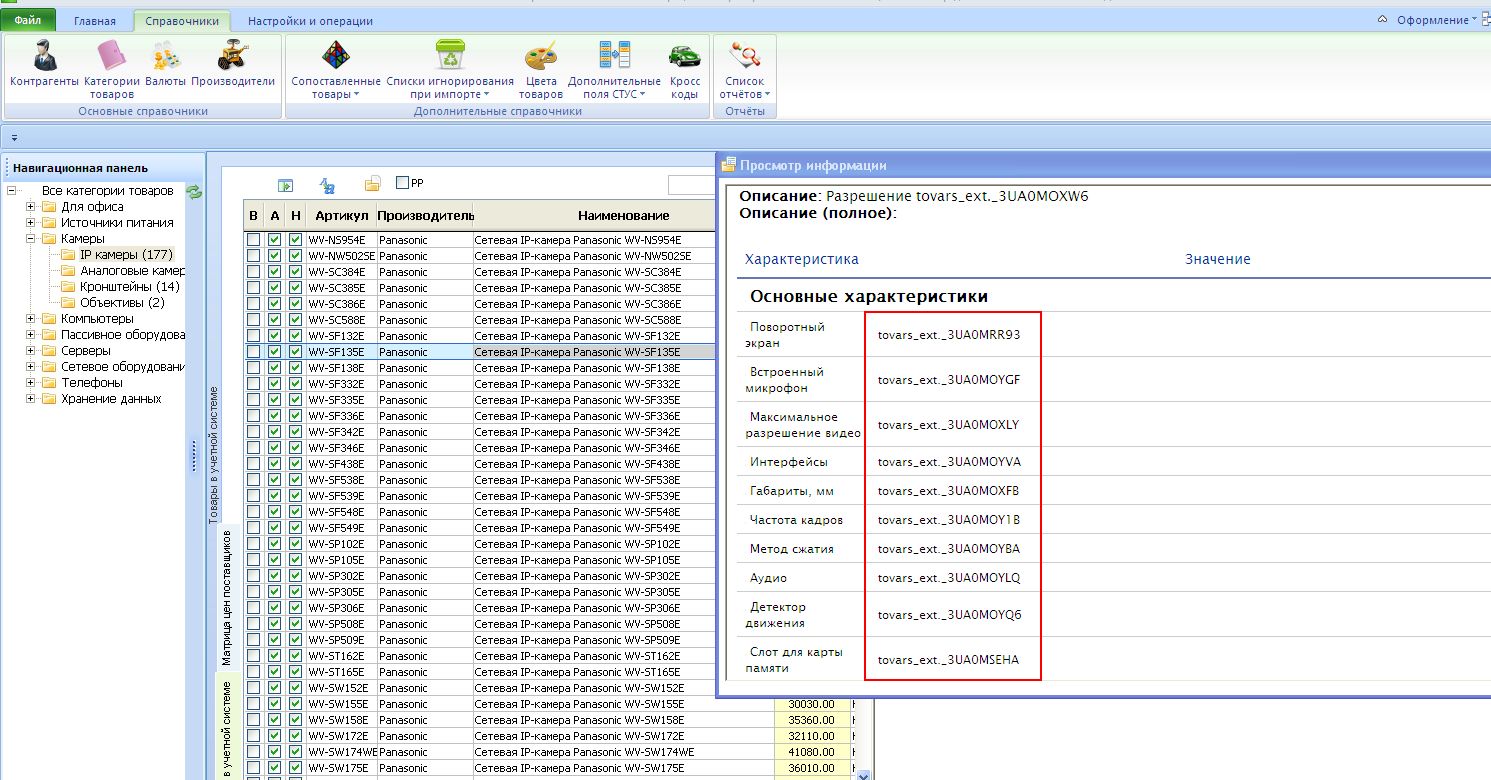The height and width of the screenshot is (780, 1491).
Task: Select IP камеры (177) category
Action: click(126, 255)
